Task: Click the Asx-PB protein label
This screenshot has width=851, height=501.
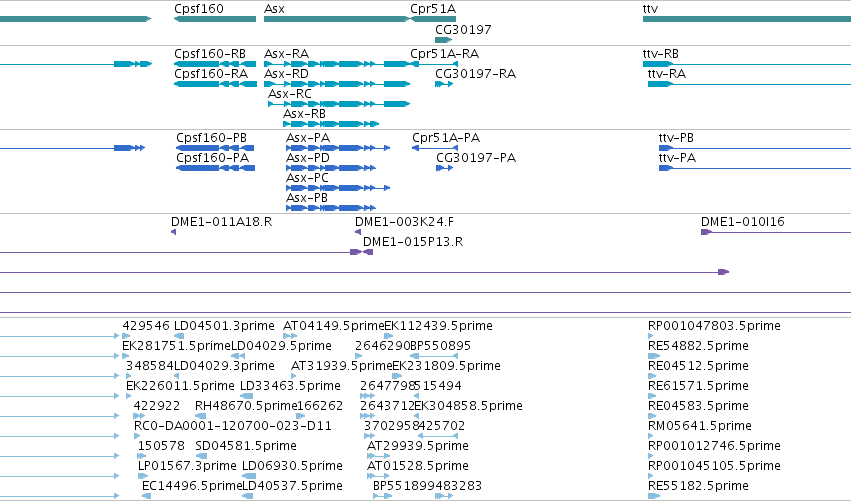Action: point(307,198)
